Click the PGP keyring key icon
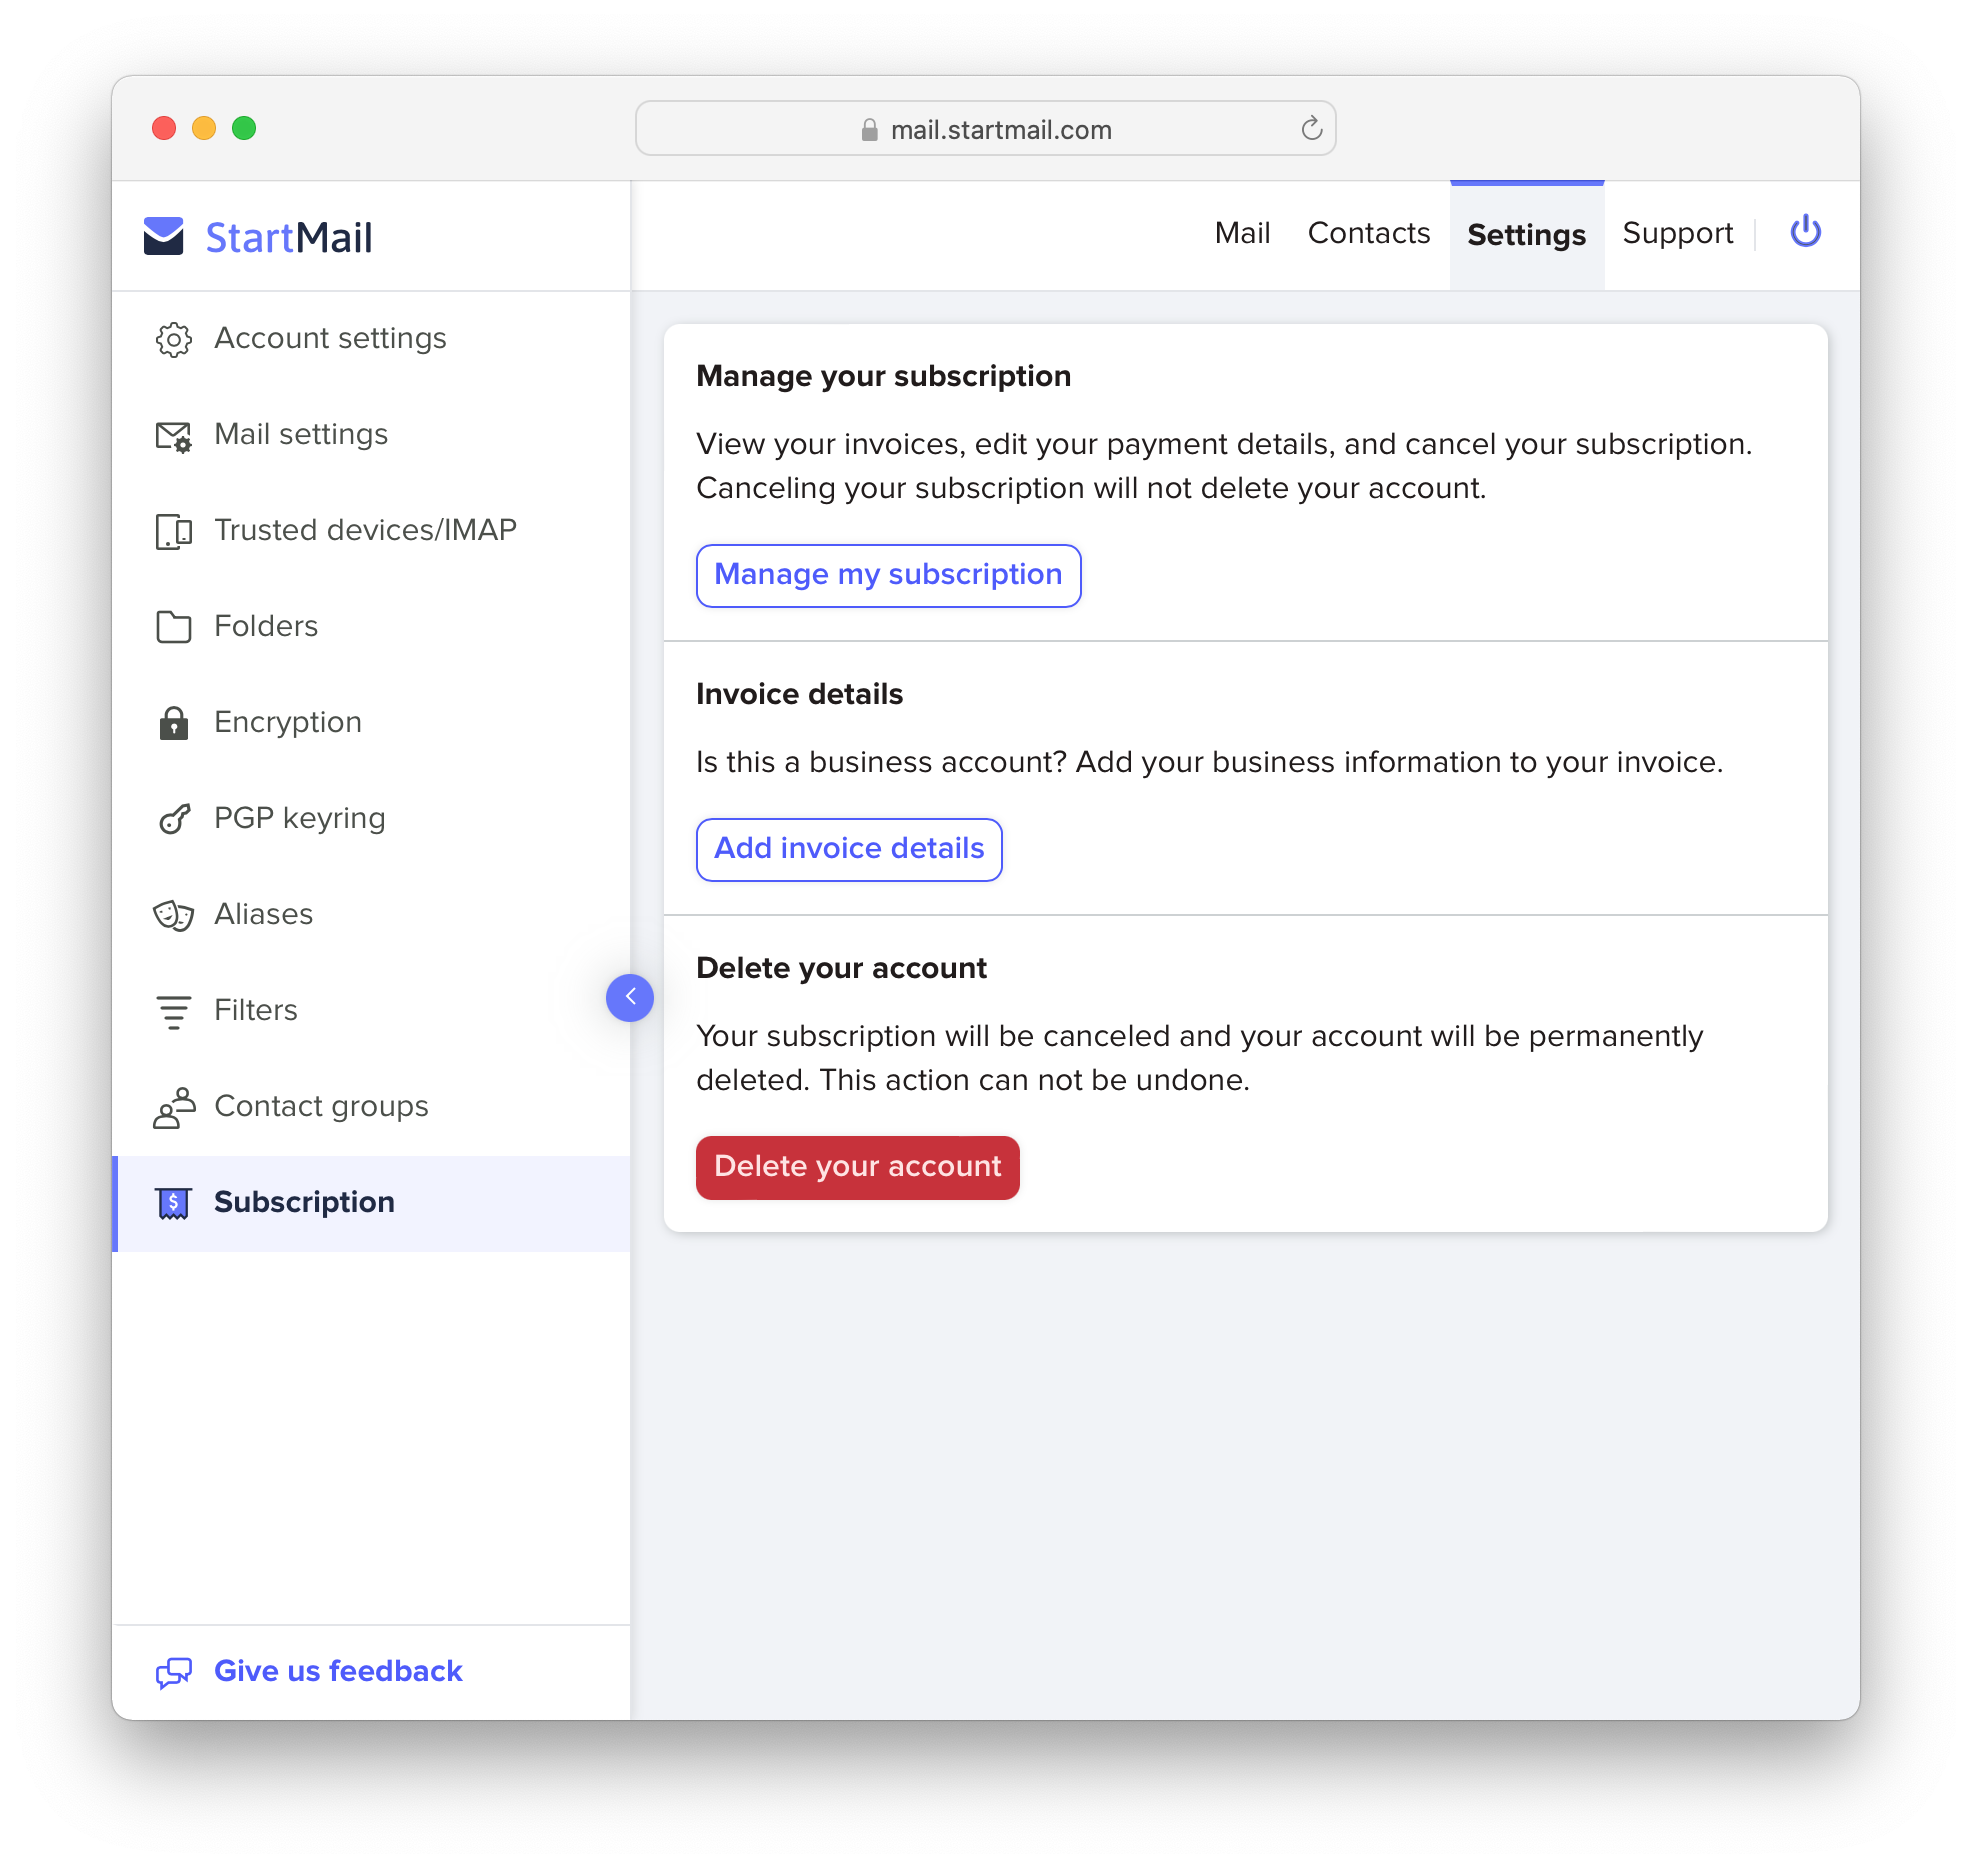The width and height of the screenshot is (1972, 1868). click(x=173, y=819)
